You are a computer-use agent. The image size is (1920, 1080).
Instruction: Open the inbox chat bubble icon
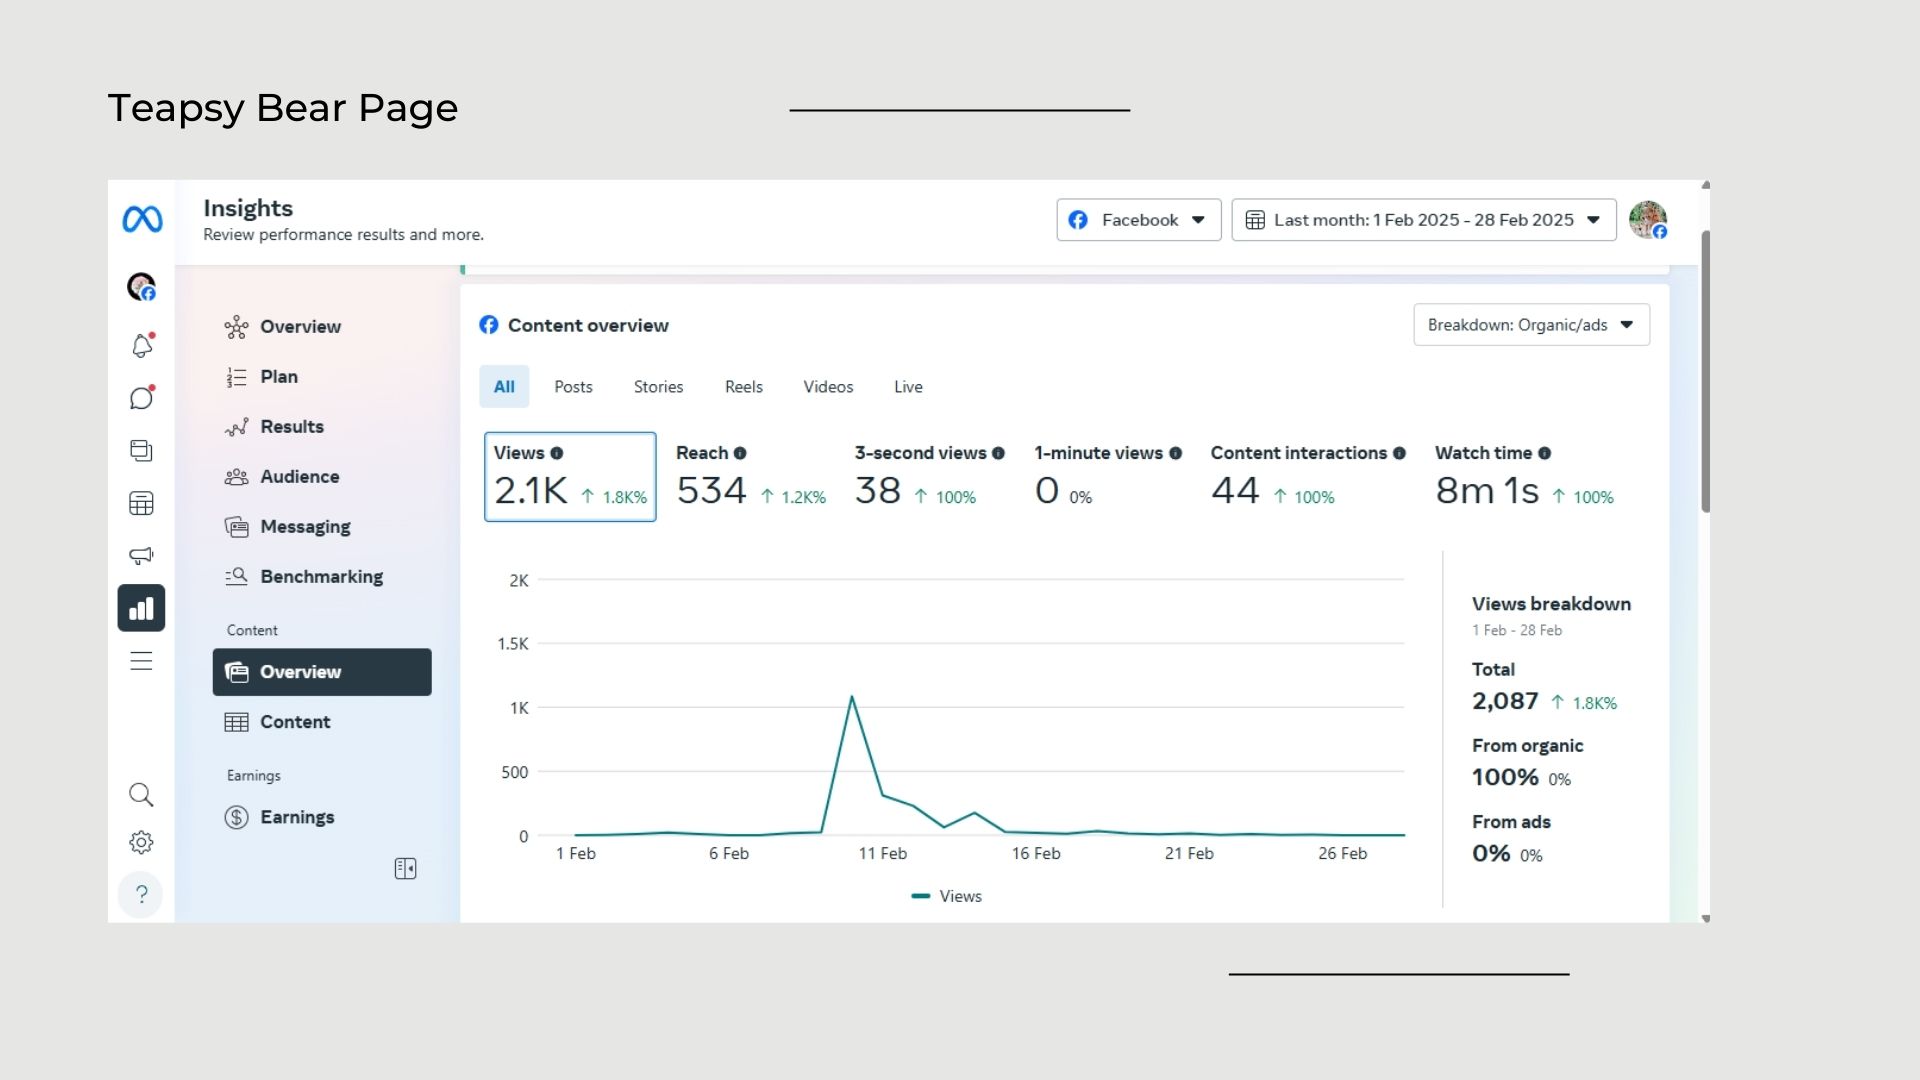142,398
